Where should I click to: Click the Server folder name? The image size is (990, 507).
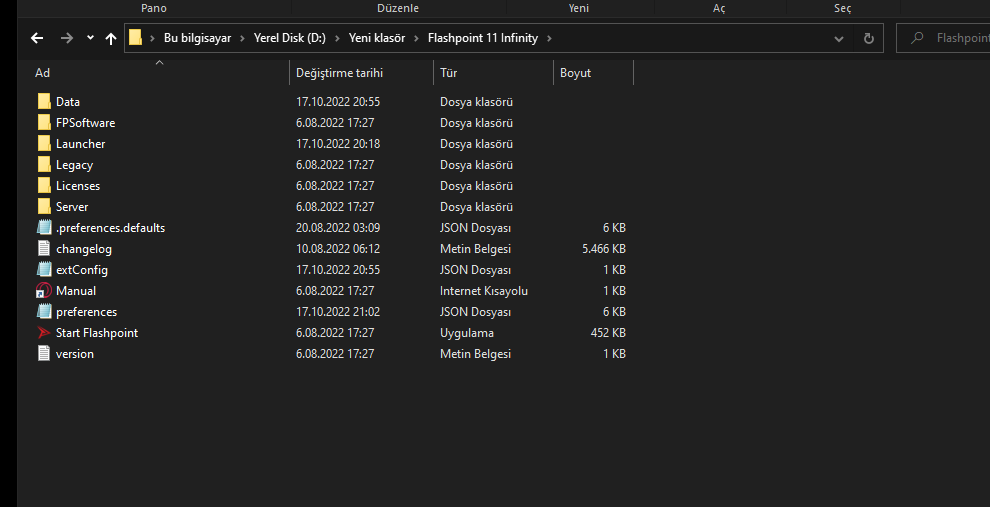[72, 206]
